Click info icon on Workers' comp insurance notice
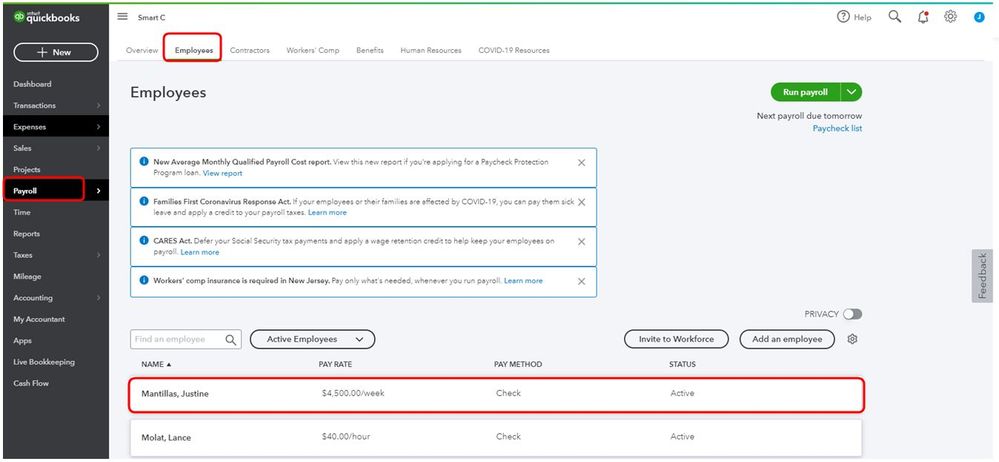Viewport: 999px width, 462px height. pyautogui.click(x=144, y=280)
